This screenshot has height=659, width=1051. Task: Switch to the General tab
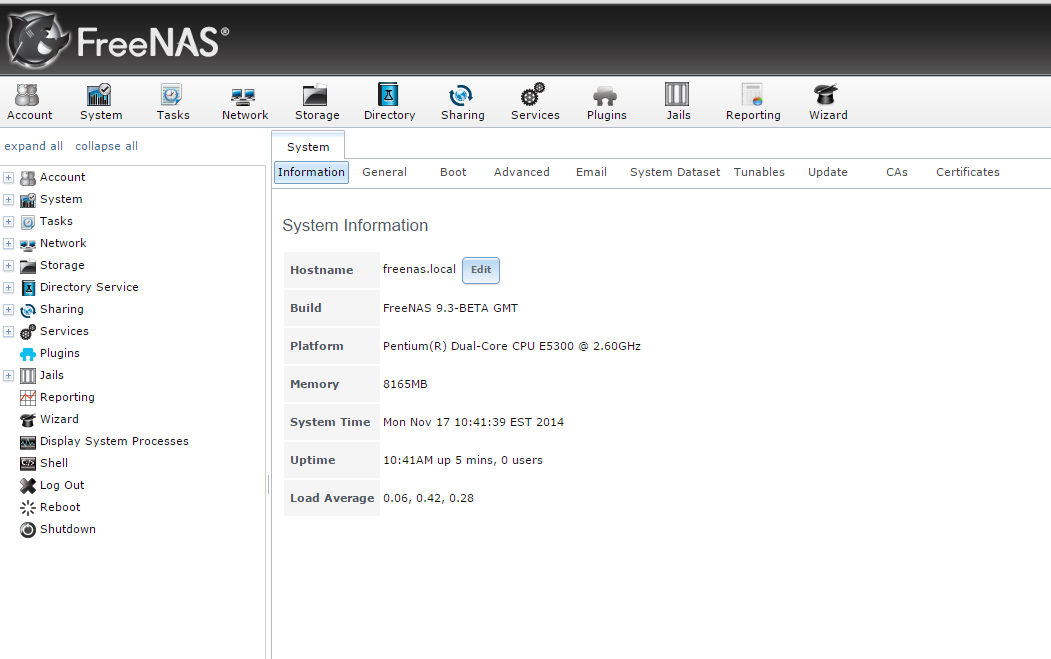pyautogui.click(x=384, y=172)
